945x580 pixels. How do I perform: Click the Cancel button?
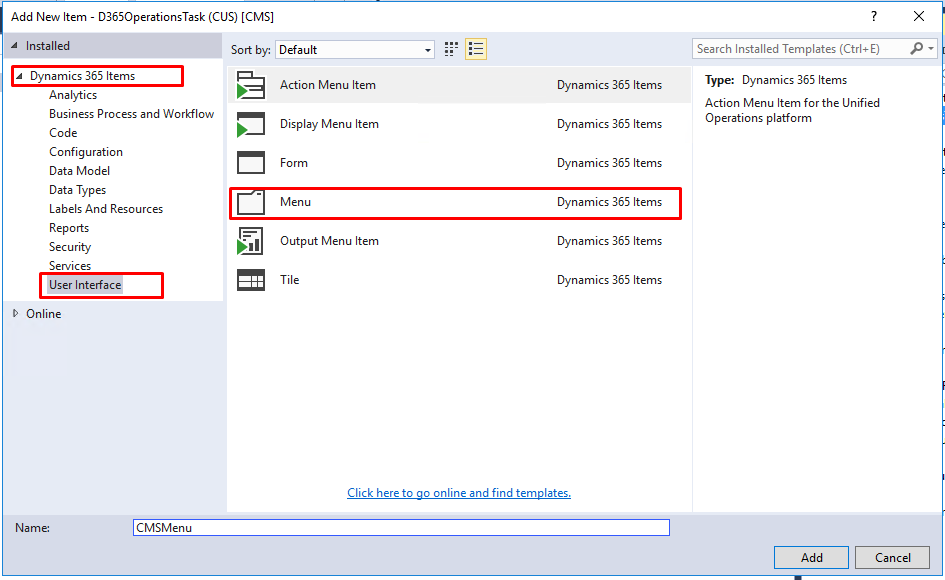click(x=893, y=558)
